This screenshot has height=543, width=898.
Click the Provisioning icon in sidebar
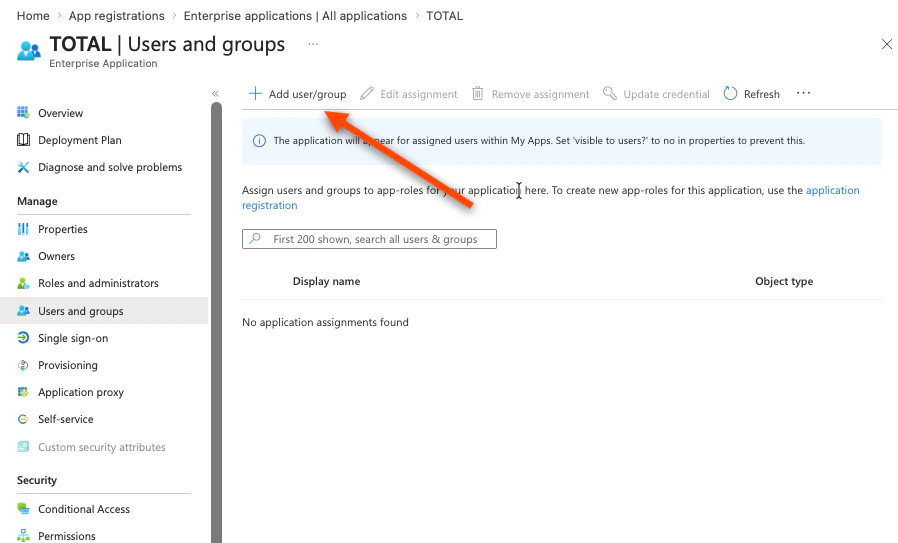pyautogui.click(x=23, y=365)
